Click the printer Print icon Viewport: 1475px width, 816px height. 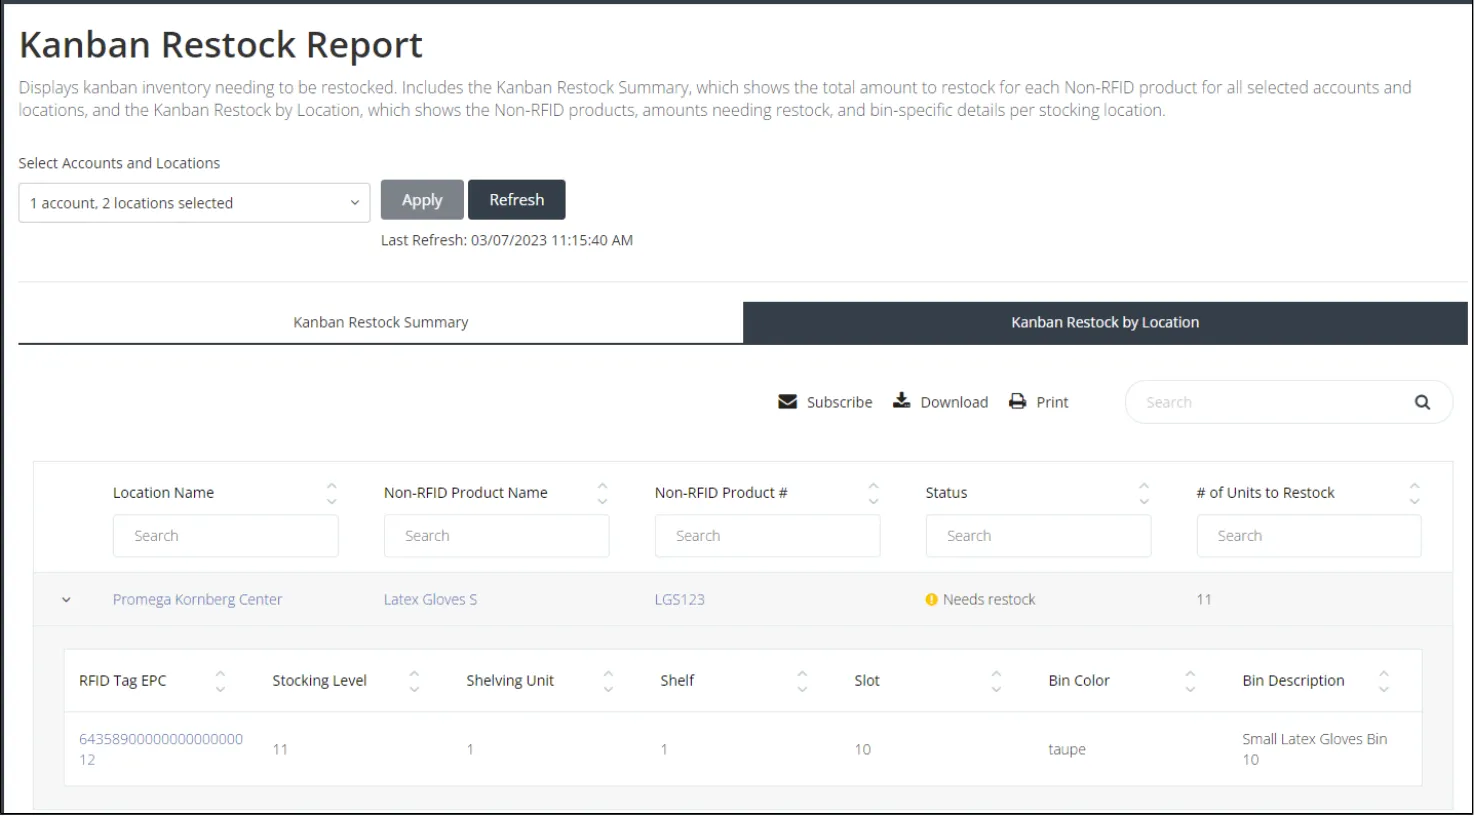pos(1018,401)
